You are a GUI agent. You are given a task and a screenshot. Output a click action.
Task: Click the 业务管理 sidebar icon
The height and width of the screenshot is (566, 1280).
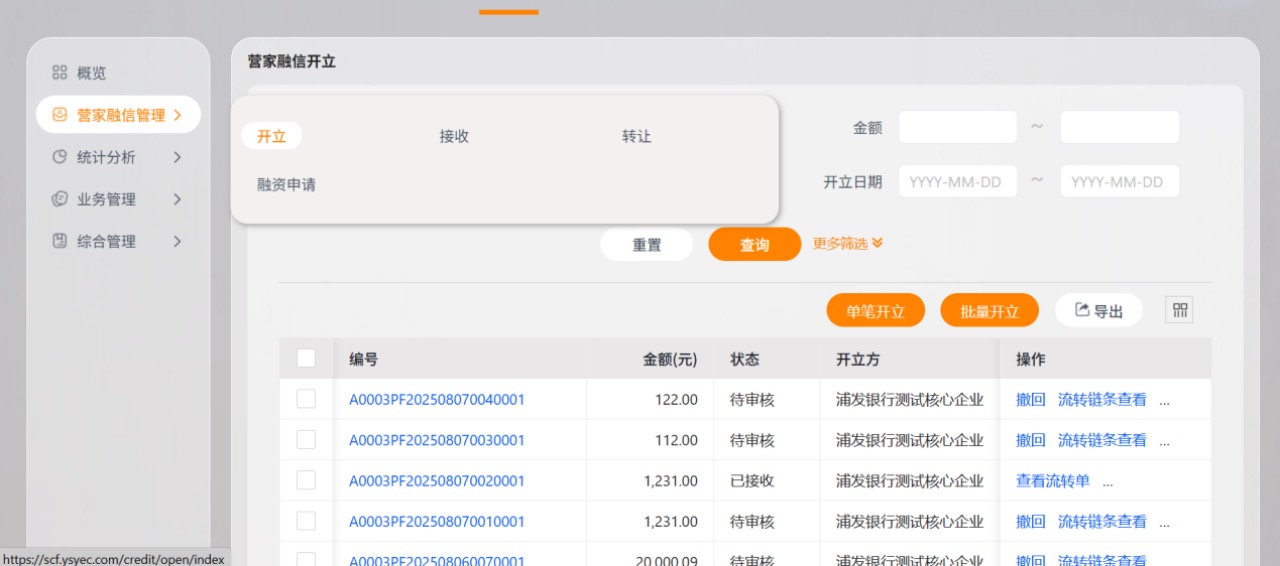click(x=60, y=199)
